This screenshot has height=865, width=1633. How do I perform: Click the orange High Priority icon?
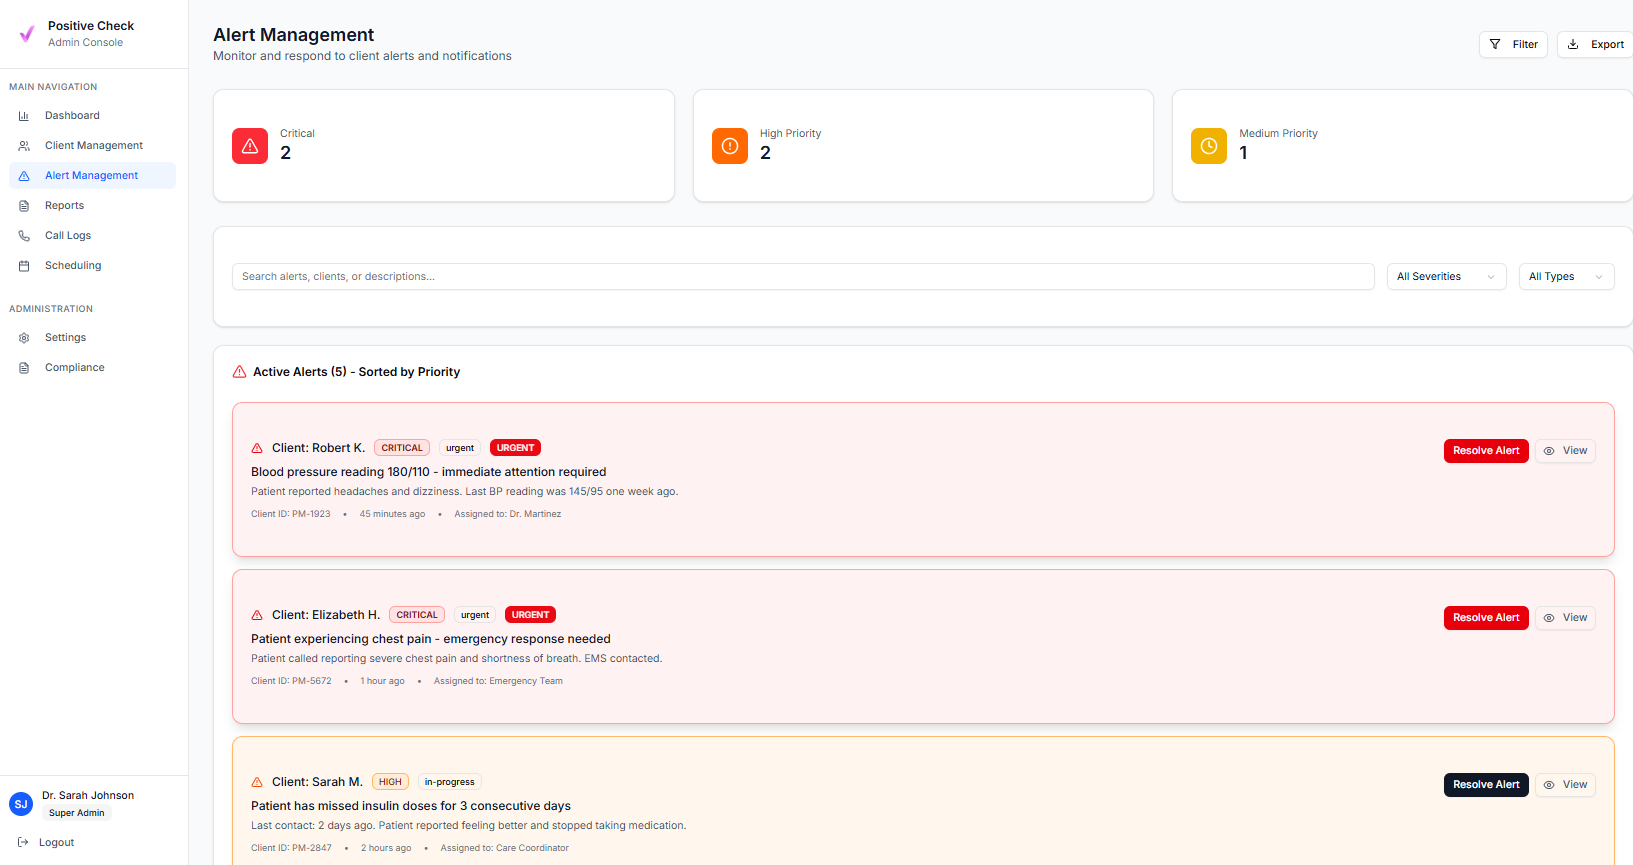click(730, 146)
